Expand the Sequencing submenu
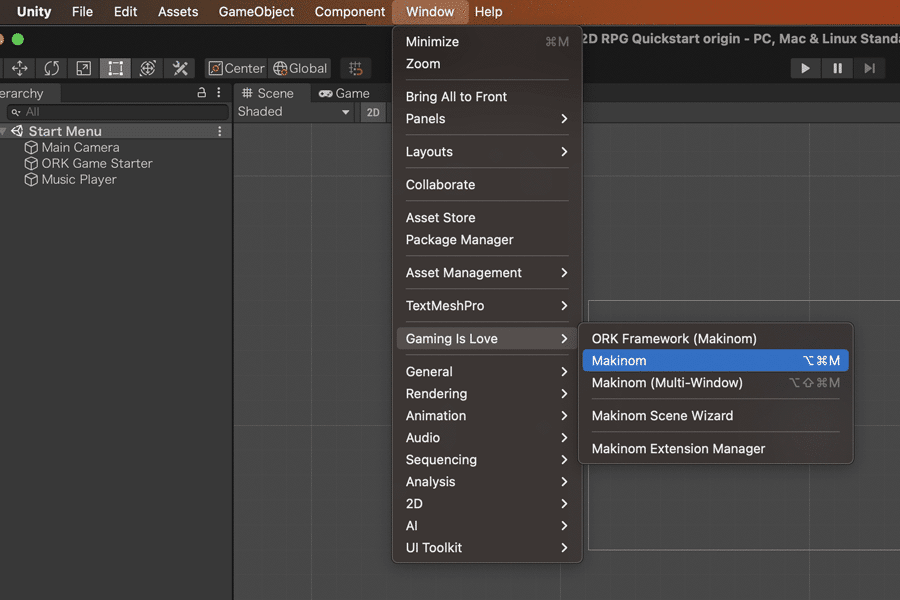 (487, 460)
